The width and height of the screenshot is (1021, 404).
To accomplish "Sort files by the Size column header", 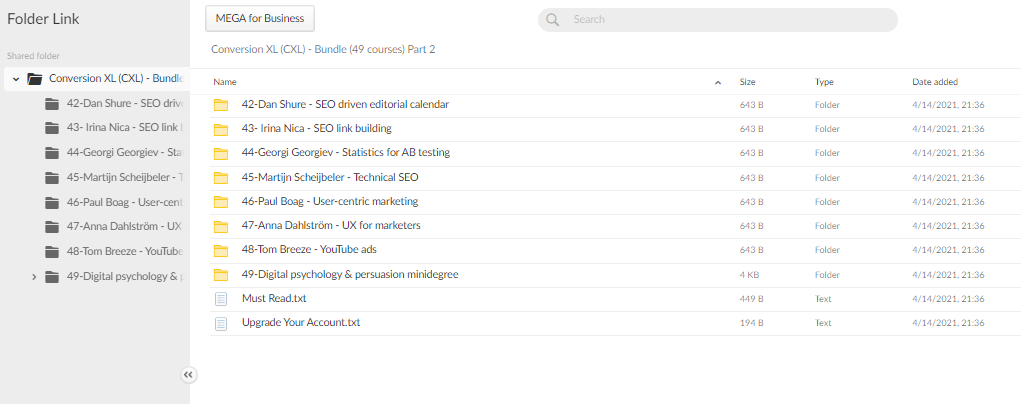I will [x=747, y=82].
